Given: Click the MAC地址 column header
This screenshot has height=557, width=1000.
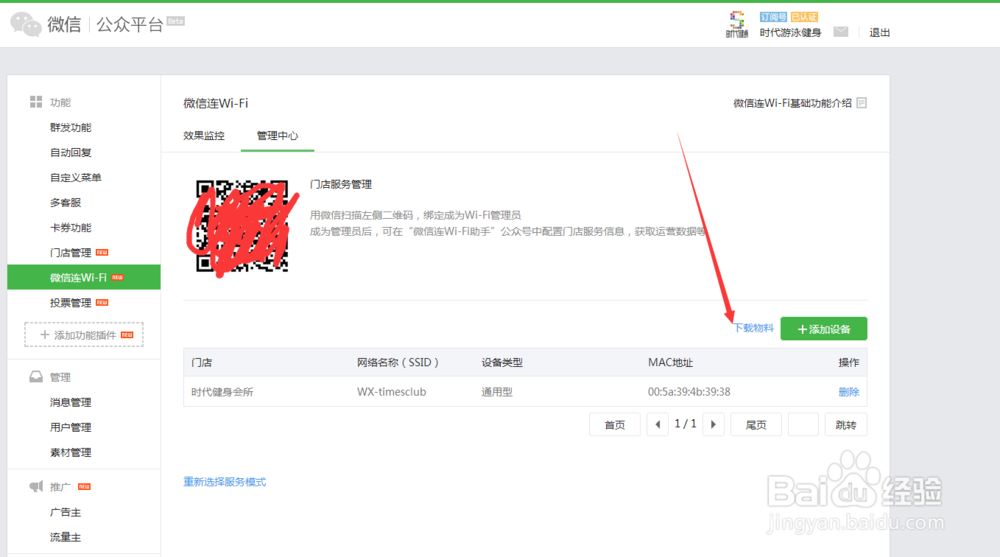Looking at the screenshot, I should pyautogui.click(x=670, y=362).
